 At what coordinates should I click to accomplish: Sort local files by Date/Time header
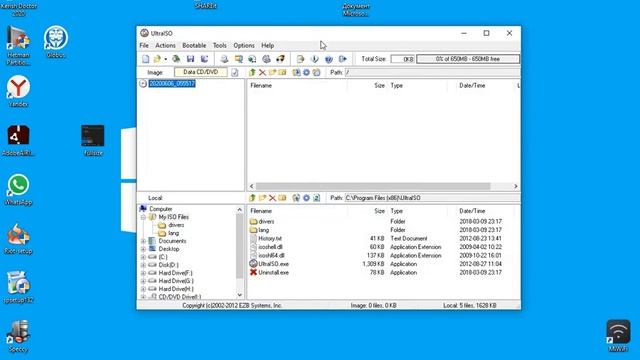click(x=472, y=211)
